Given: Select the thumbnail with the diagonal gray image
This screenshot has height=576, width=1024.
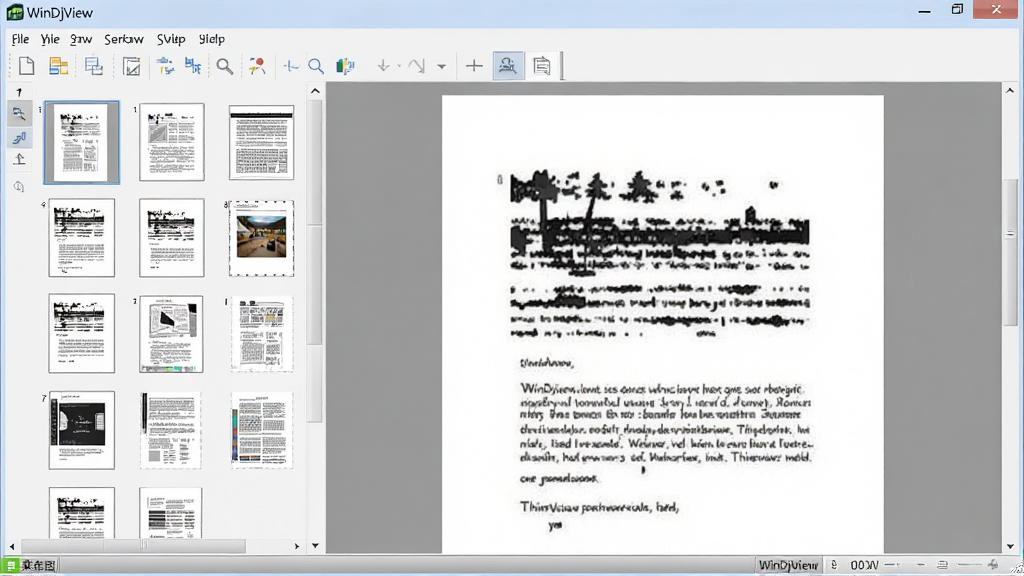Looking at the screenshot, I should click(172, 142).
